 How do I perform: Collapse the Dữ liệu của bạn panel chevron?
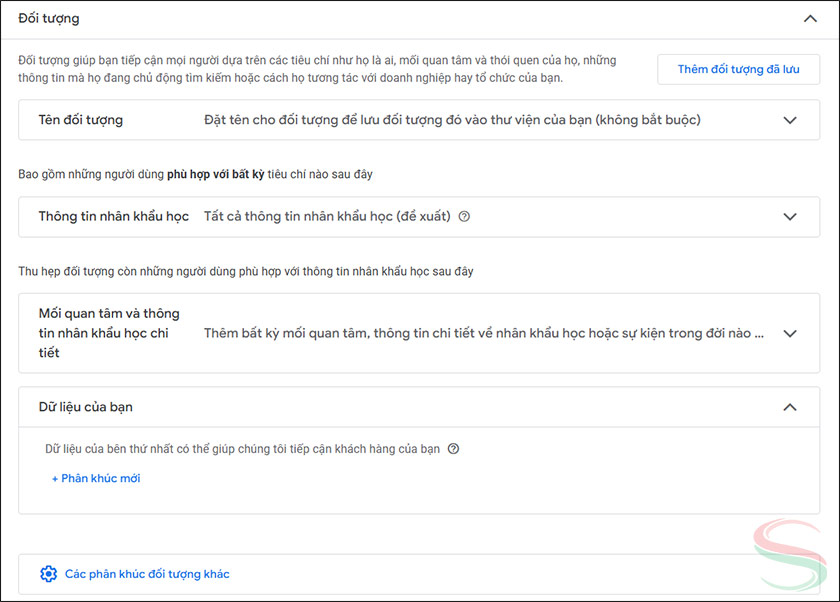tap(790, 407)
